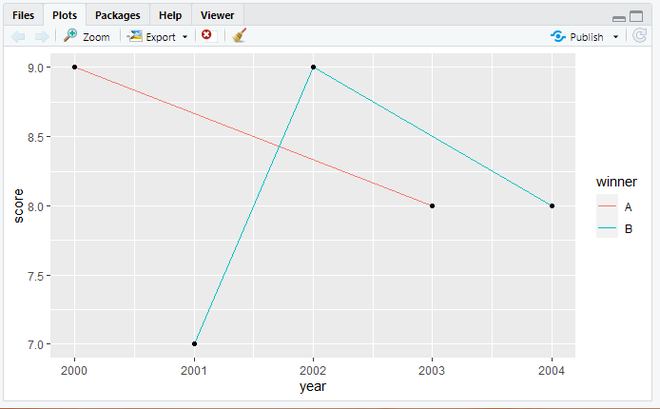Click the teal line legend key for B

point(607,228)
